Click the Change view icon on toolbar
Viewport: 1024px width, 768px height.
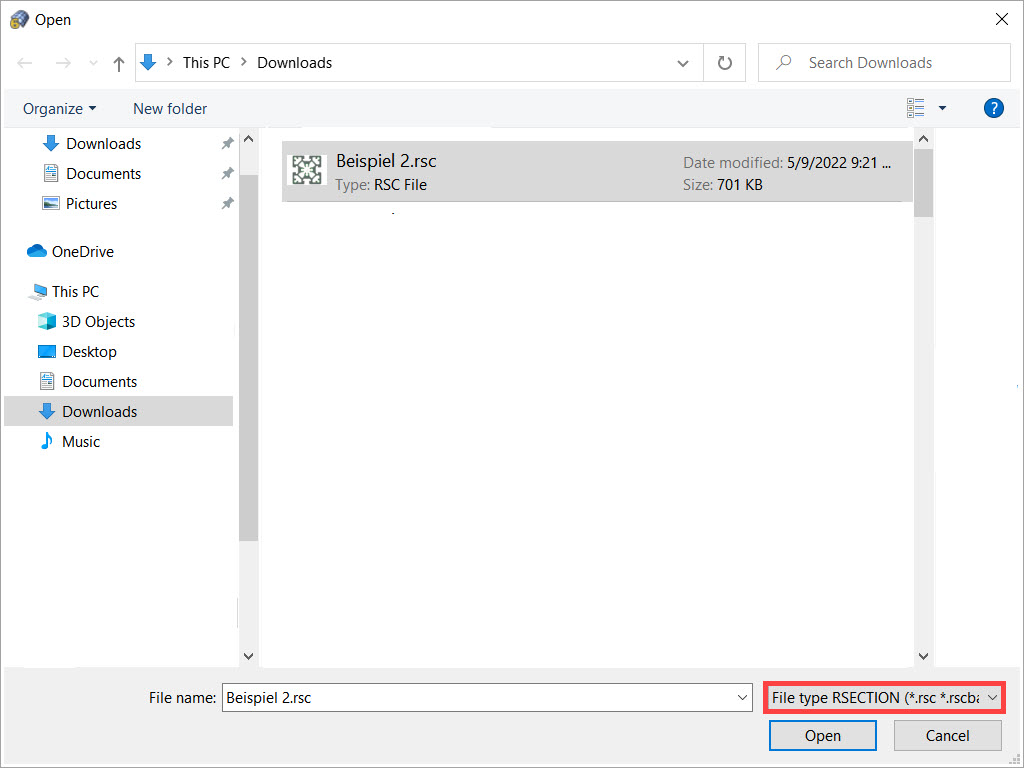point(915,107)
